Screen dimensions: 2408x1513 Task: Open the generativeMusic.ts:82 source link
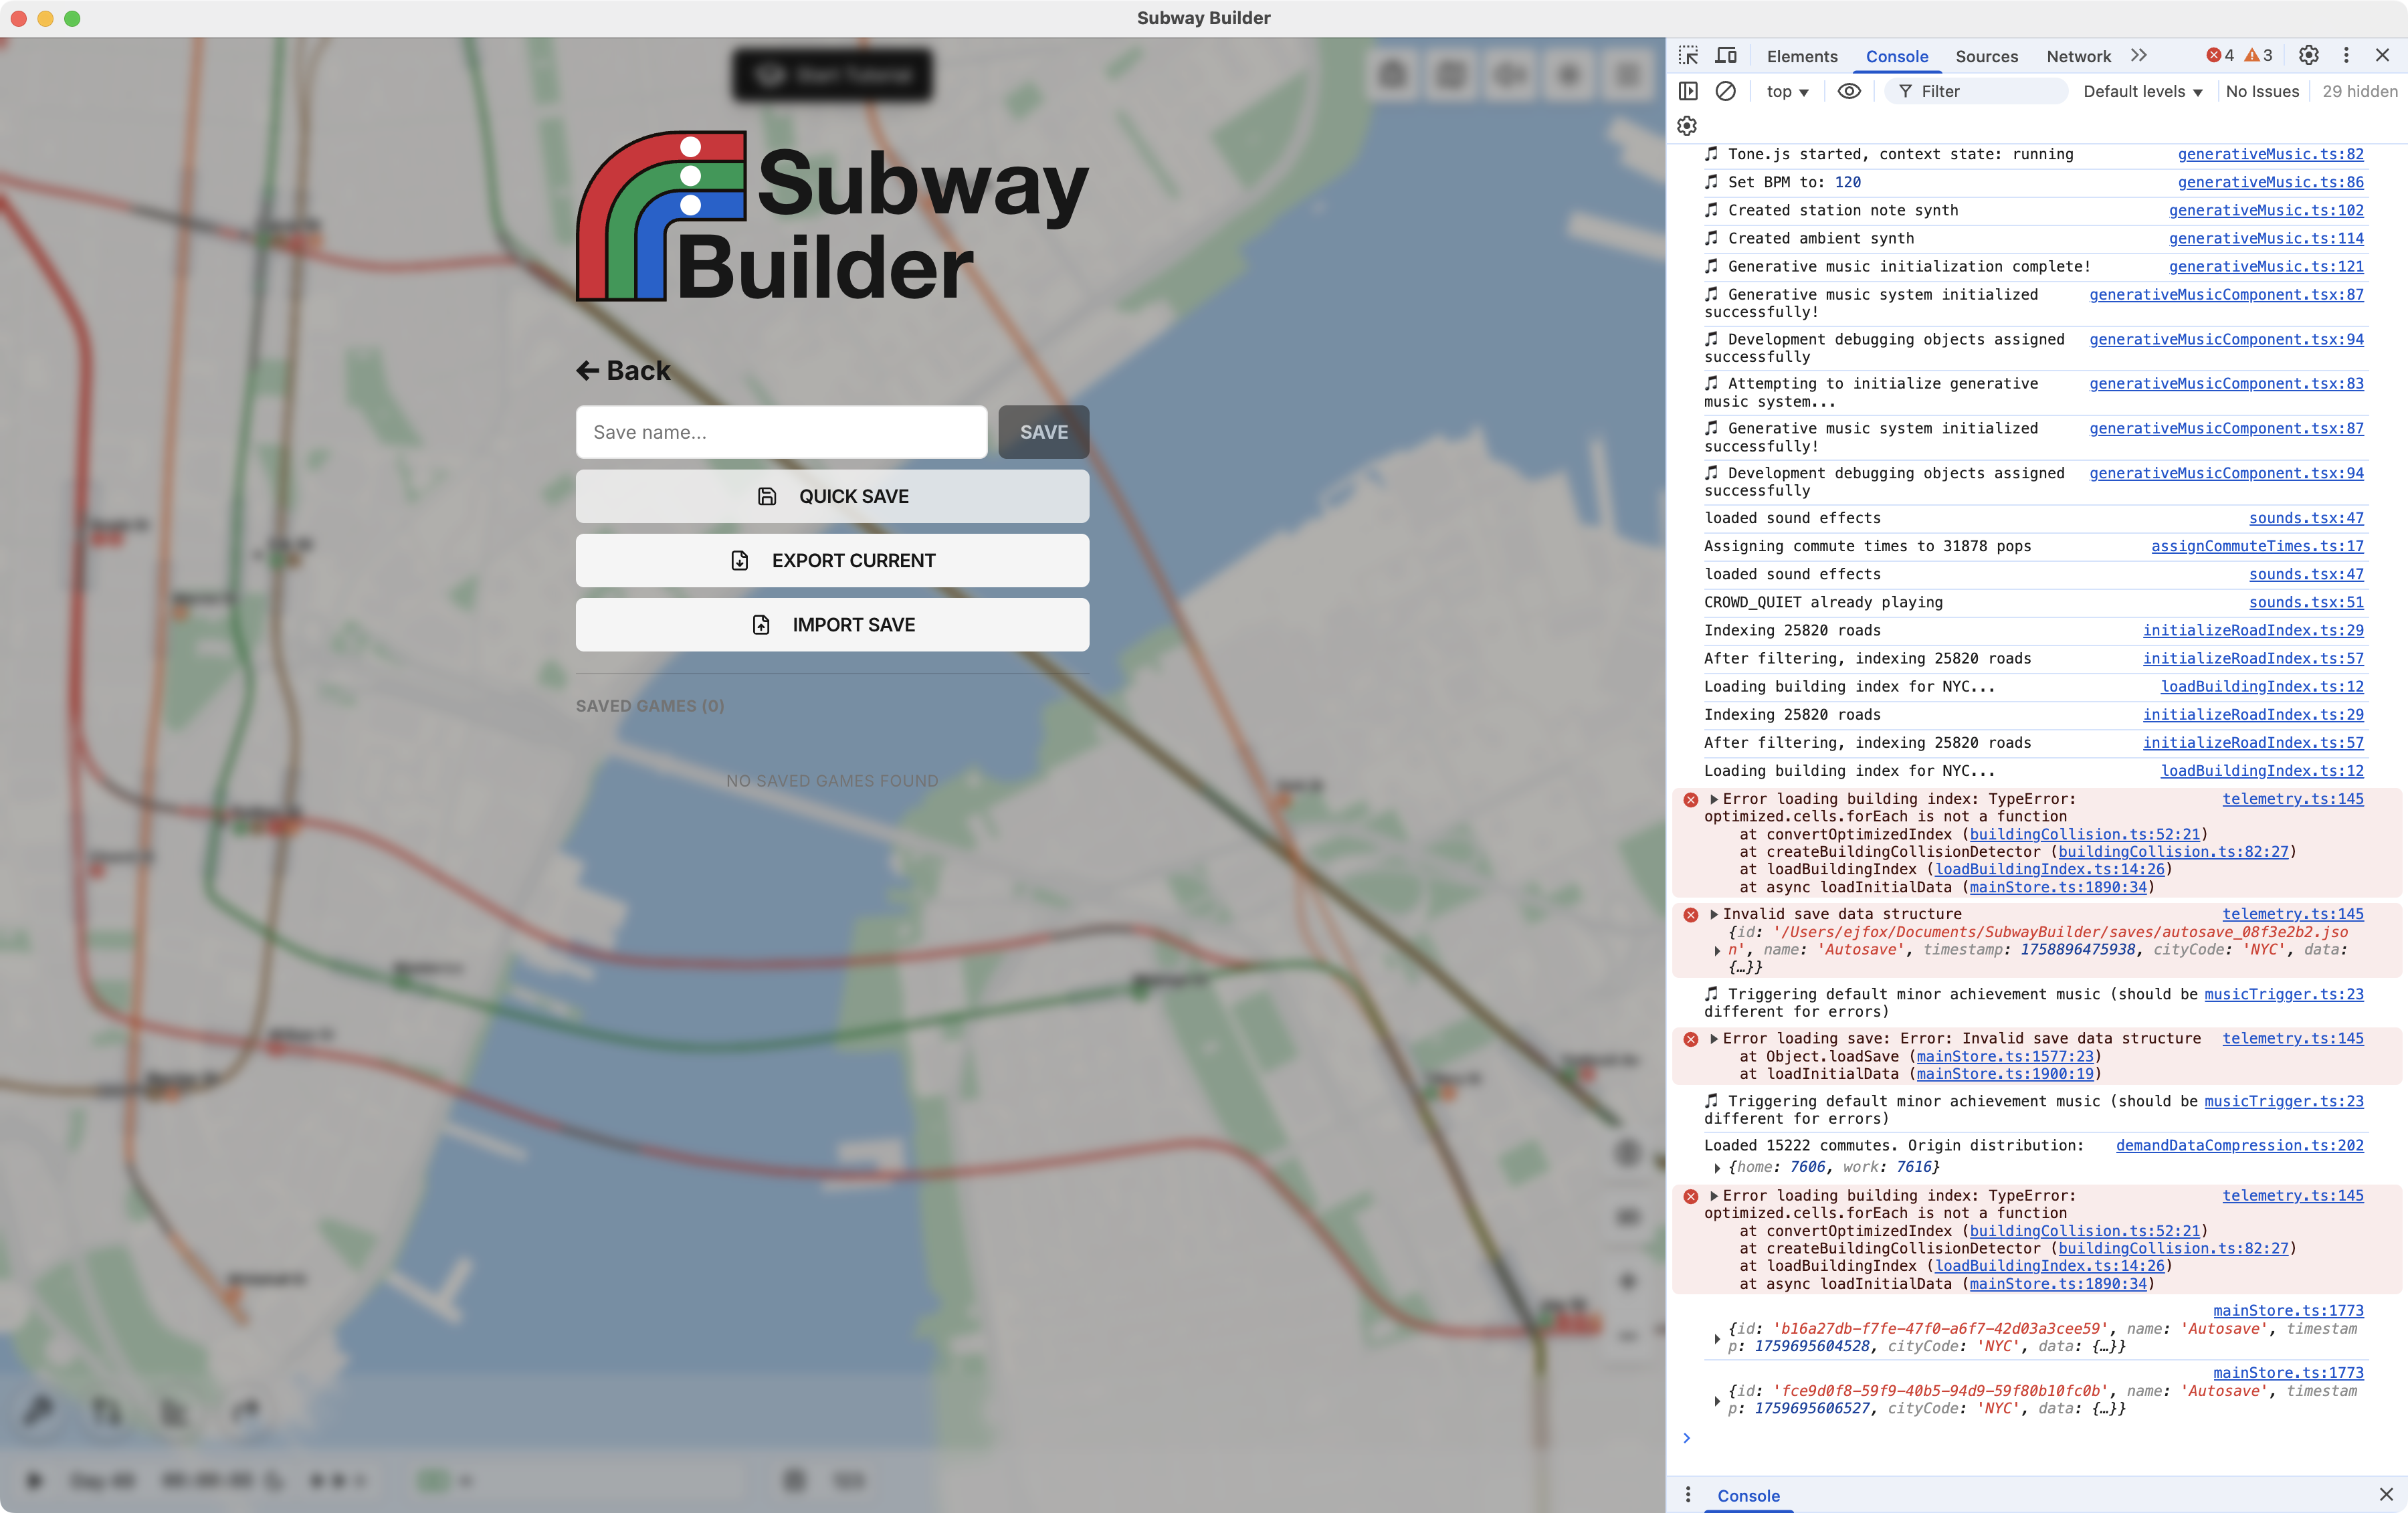click(x=2270, y=154)
